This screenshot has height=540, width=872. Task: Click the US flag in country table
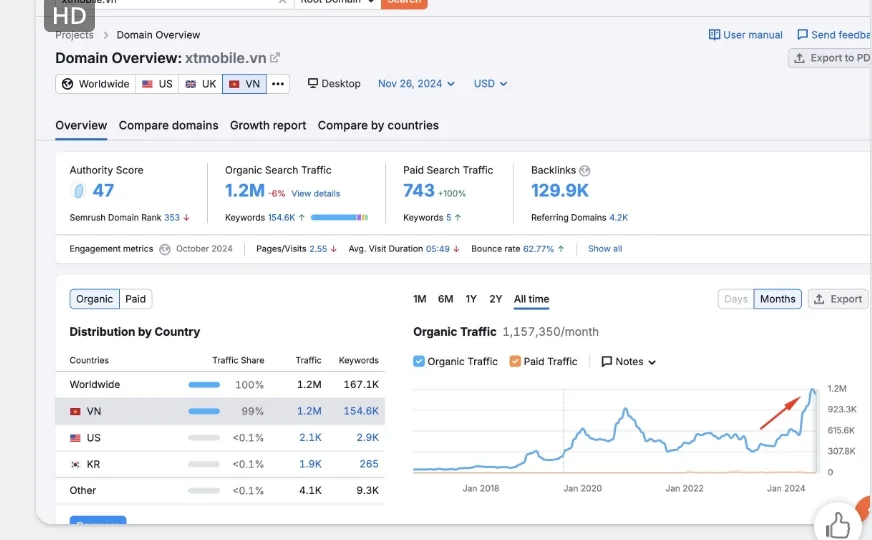pos(75,438)
